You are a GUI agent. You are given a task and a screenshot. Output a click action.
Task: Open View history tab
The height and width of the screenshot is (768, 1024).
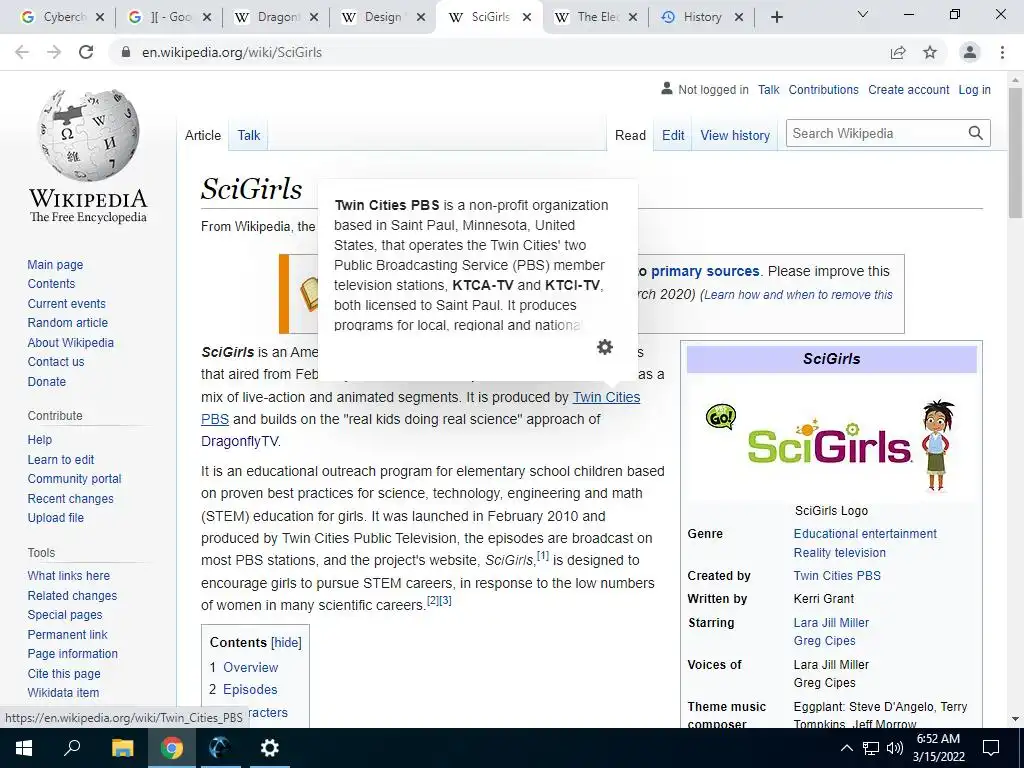point(735,135)
